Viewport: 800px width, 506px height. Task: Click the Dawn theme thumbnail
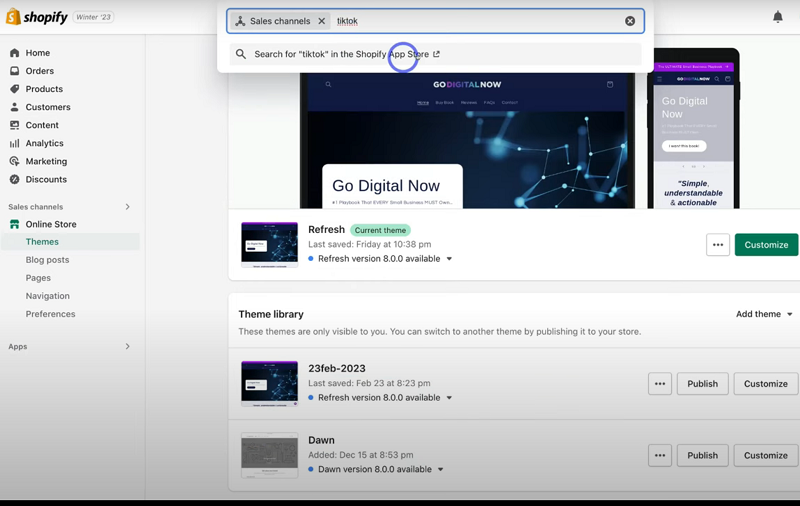point(269,456)
